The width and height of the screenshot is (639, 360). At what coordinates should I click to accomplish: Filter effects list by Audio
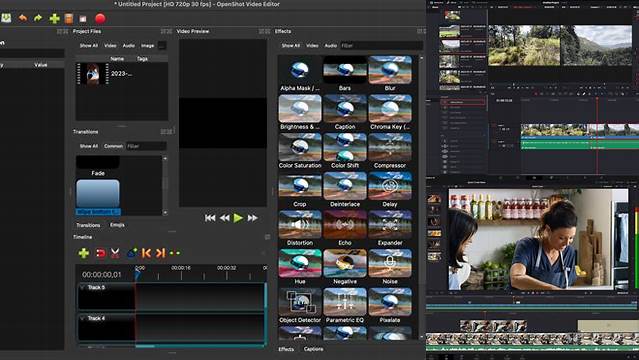coord(331,46)
